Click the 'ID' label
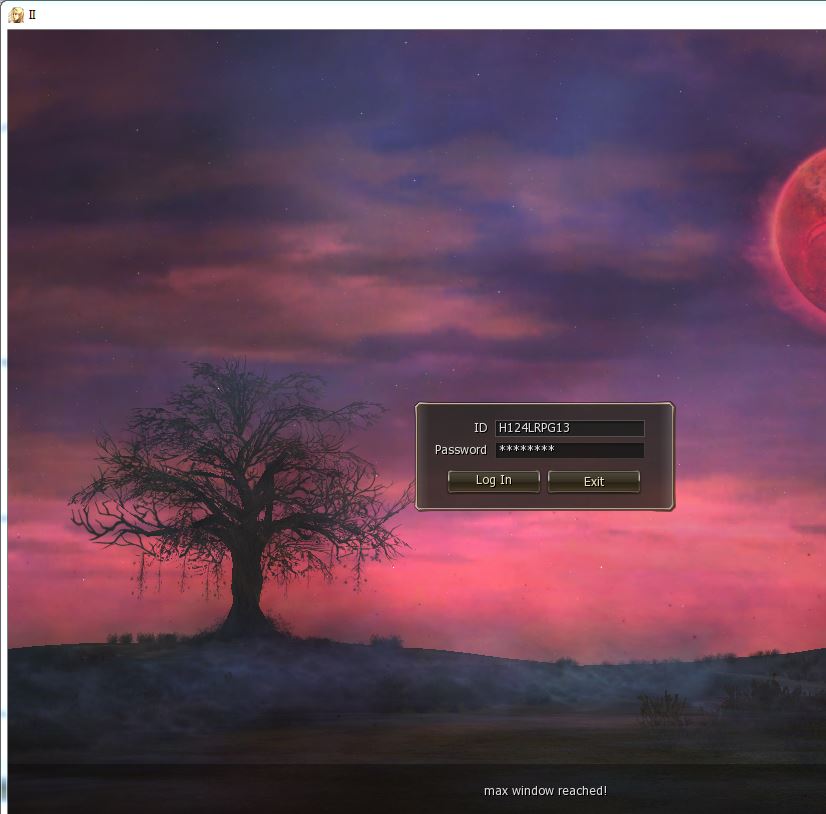This screenshot has width=826, height=814. click(480, 428)
